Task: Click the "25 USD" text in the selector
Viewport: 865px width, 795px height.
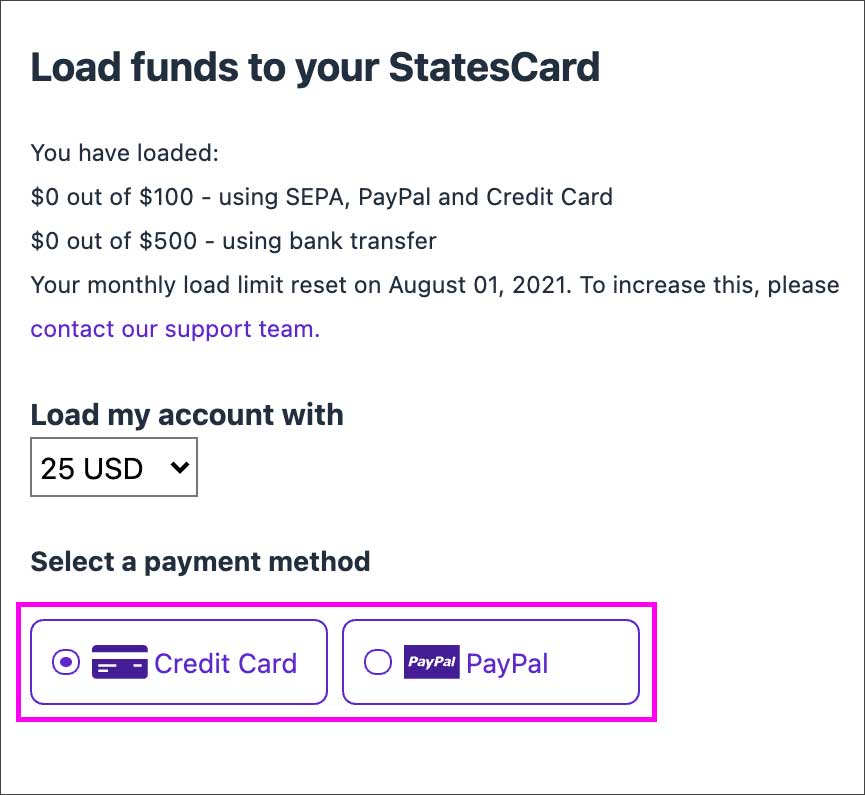Action: pyautogui.click(x=92, y=468)
